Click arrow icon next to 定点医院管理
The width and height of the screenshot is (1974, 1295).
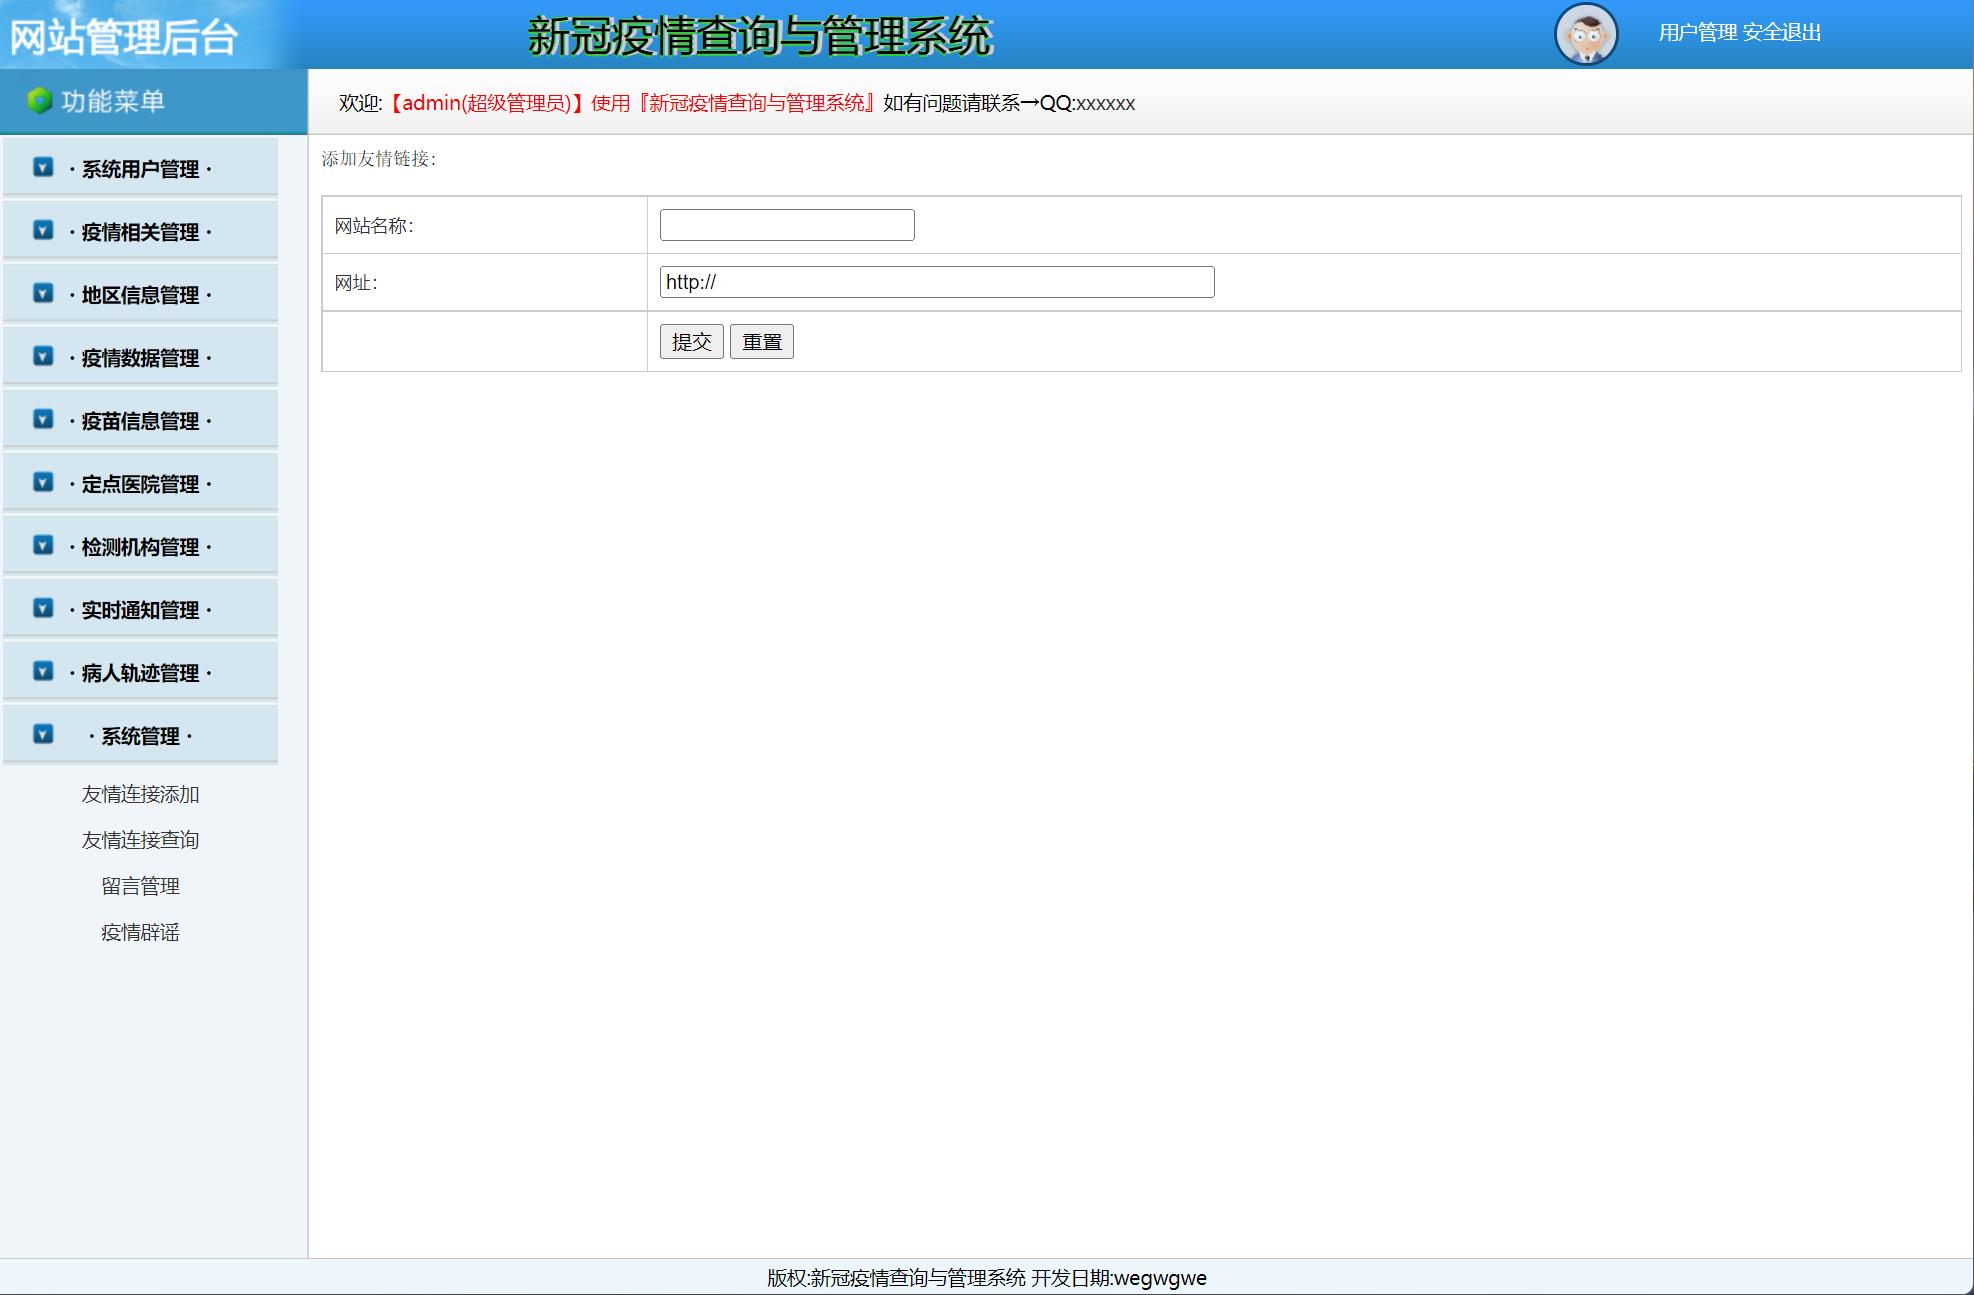tap(43, 482)
